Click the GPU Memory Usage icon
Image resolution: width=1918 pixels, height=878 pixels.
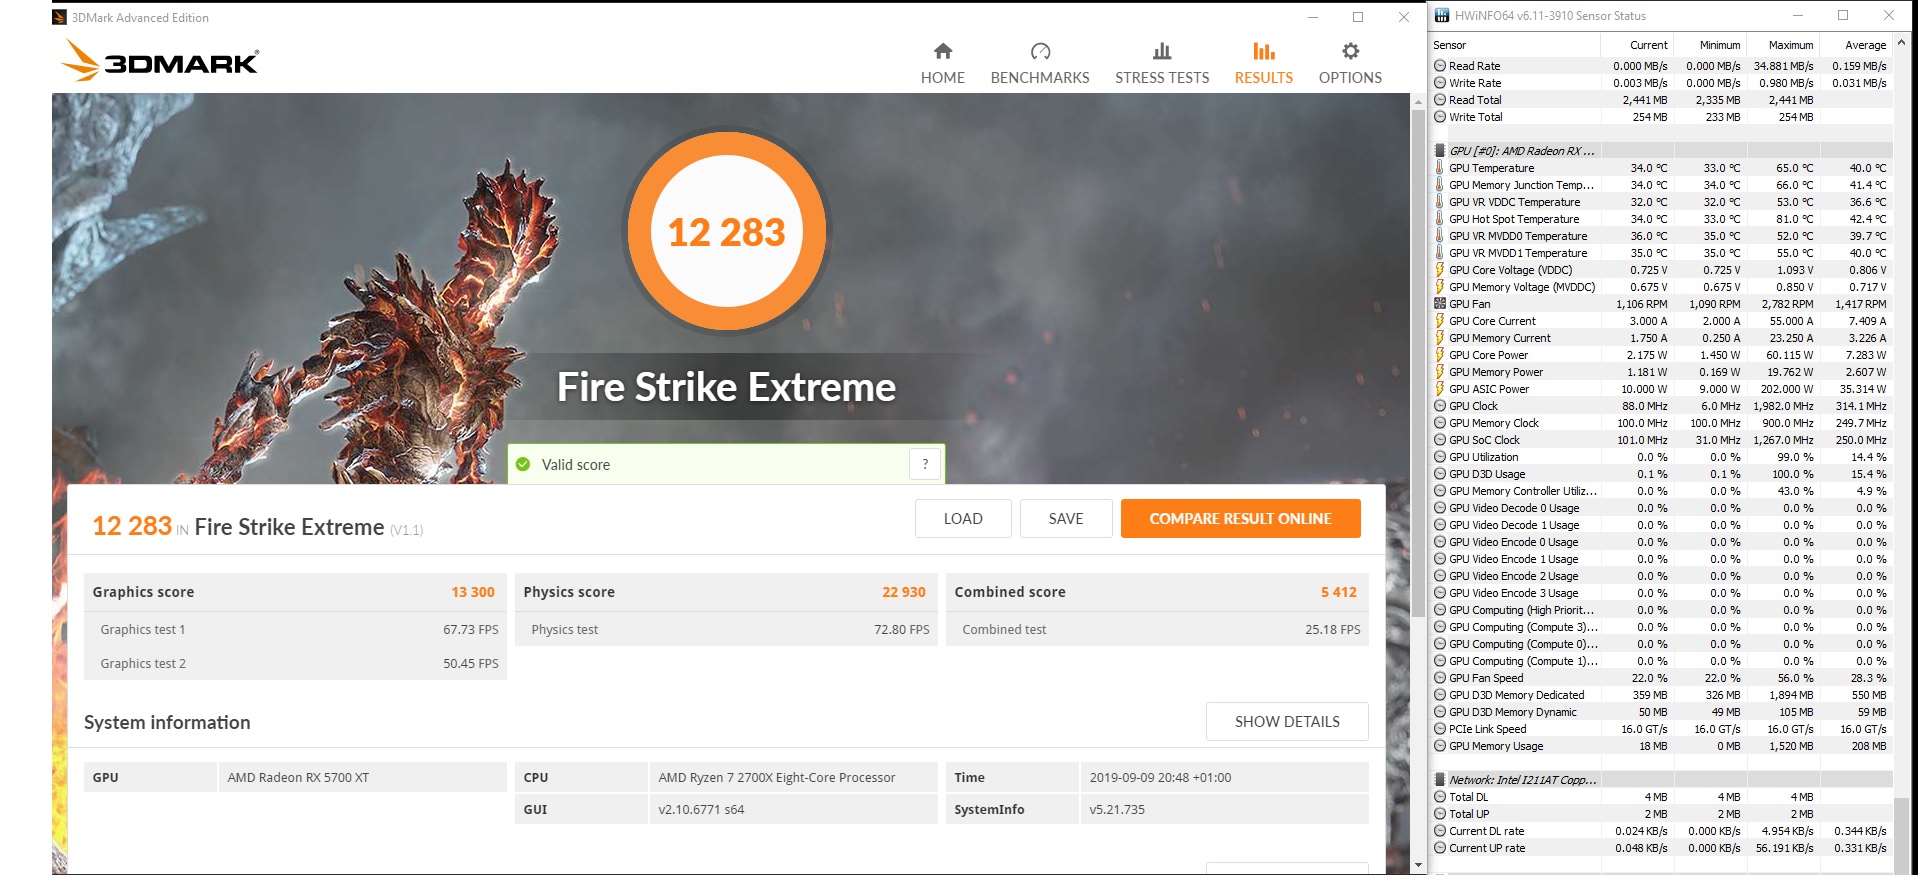point(1440,746)
